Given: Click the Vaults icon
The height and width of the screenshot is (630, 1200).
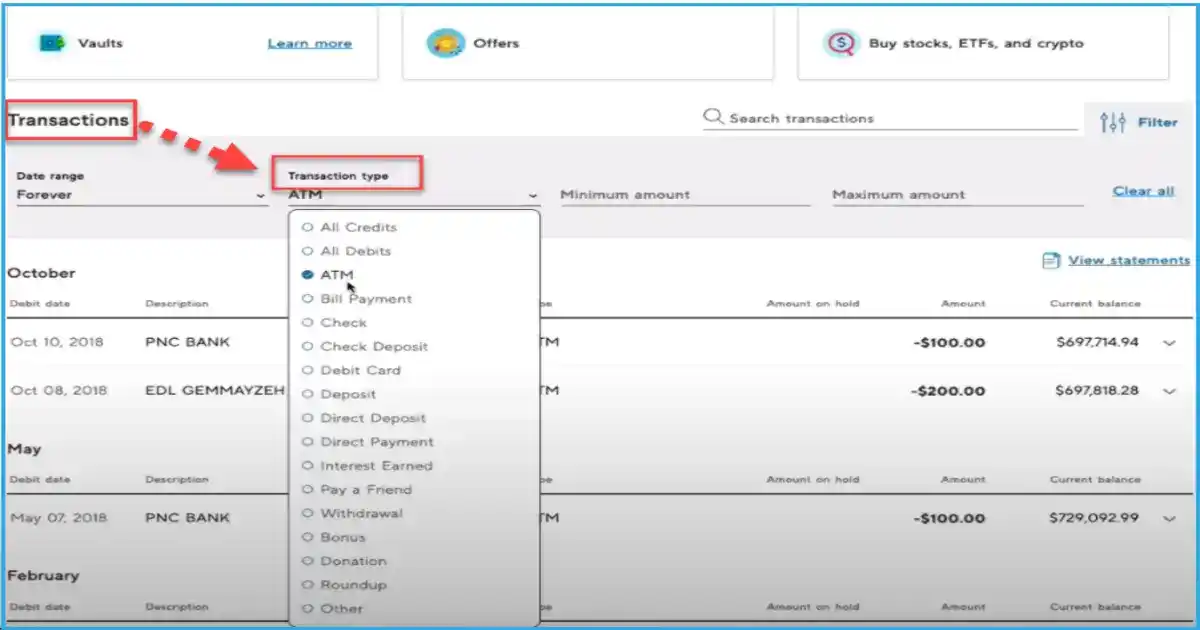Looking at the screenshot, I should tap(51, 43).
